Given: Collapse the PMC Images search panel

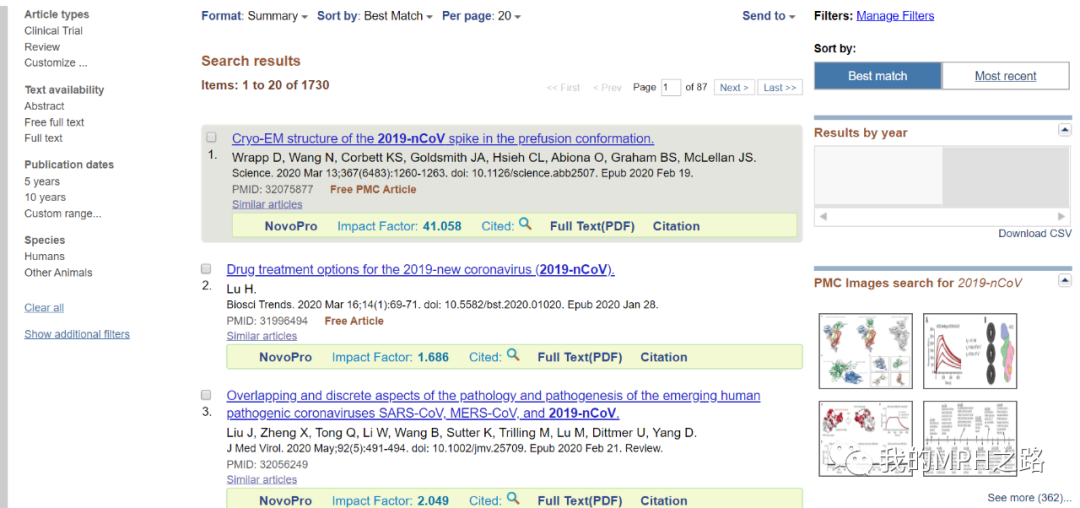Looking at the screenshot, I should (1065, 280).
